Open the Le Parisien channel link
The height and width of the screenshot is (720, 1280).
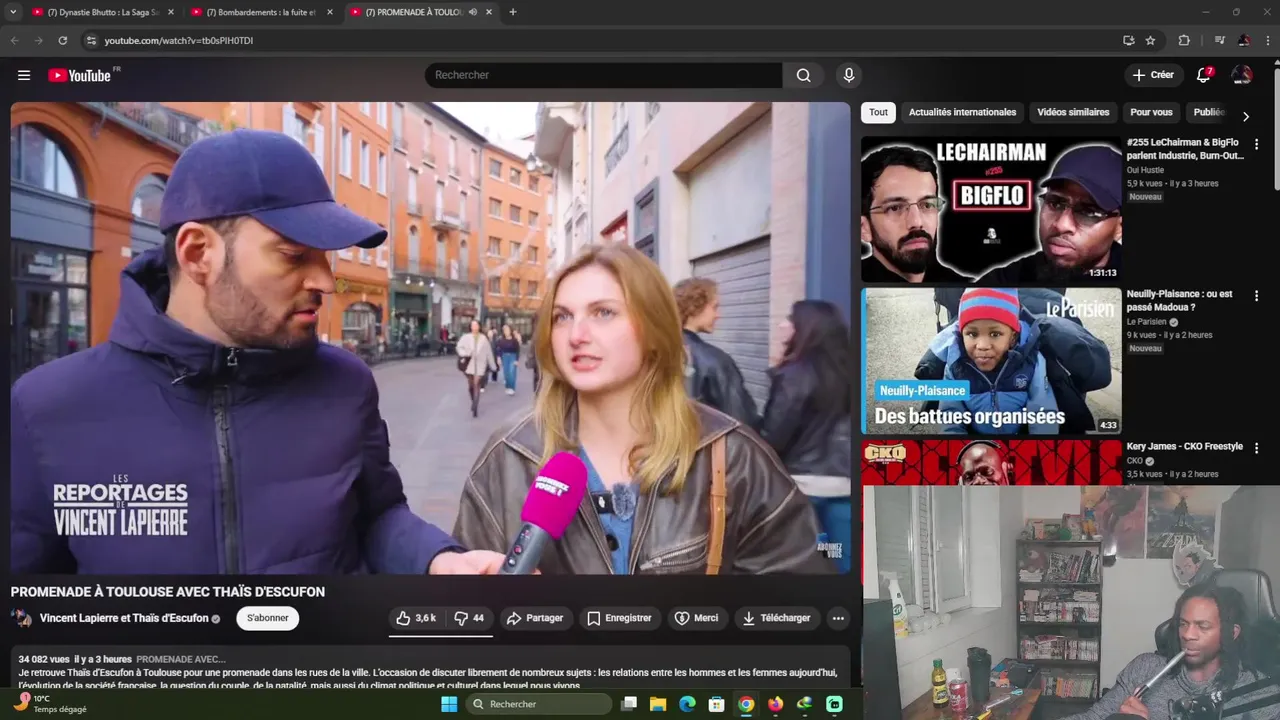pos(1147,322)
